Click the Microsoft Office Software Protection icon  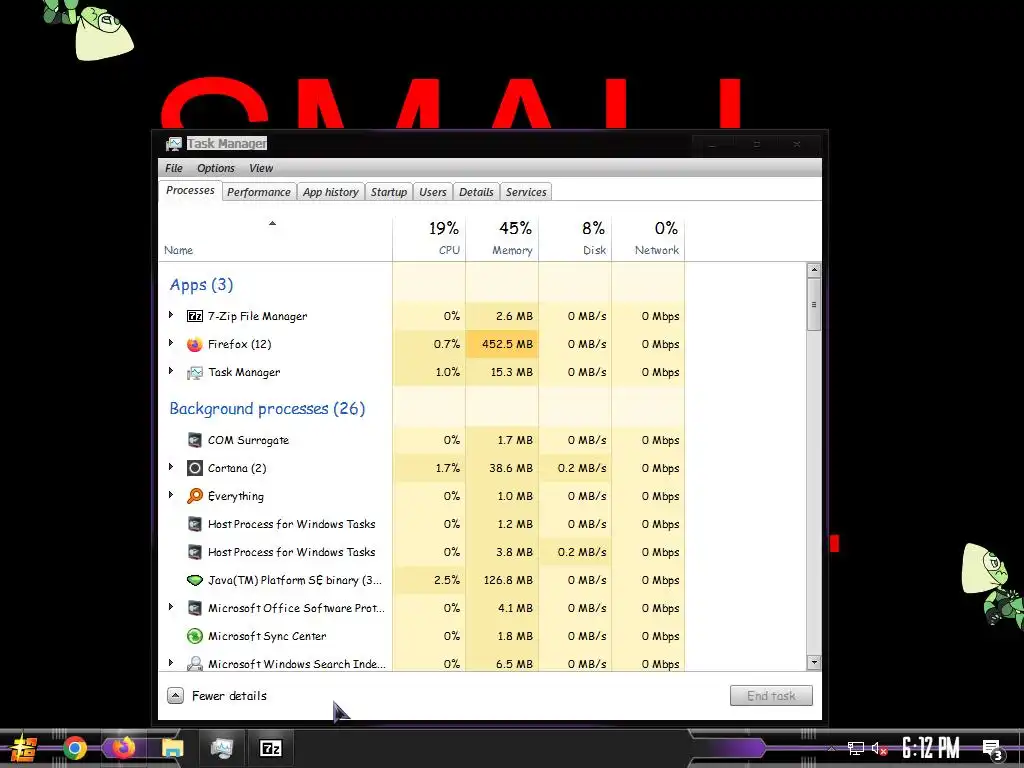point(195,608)
